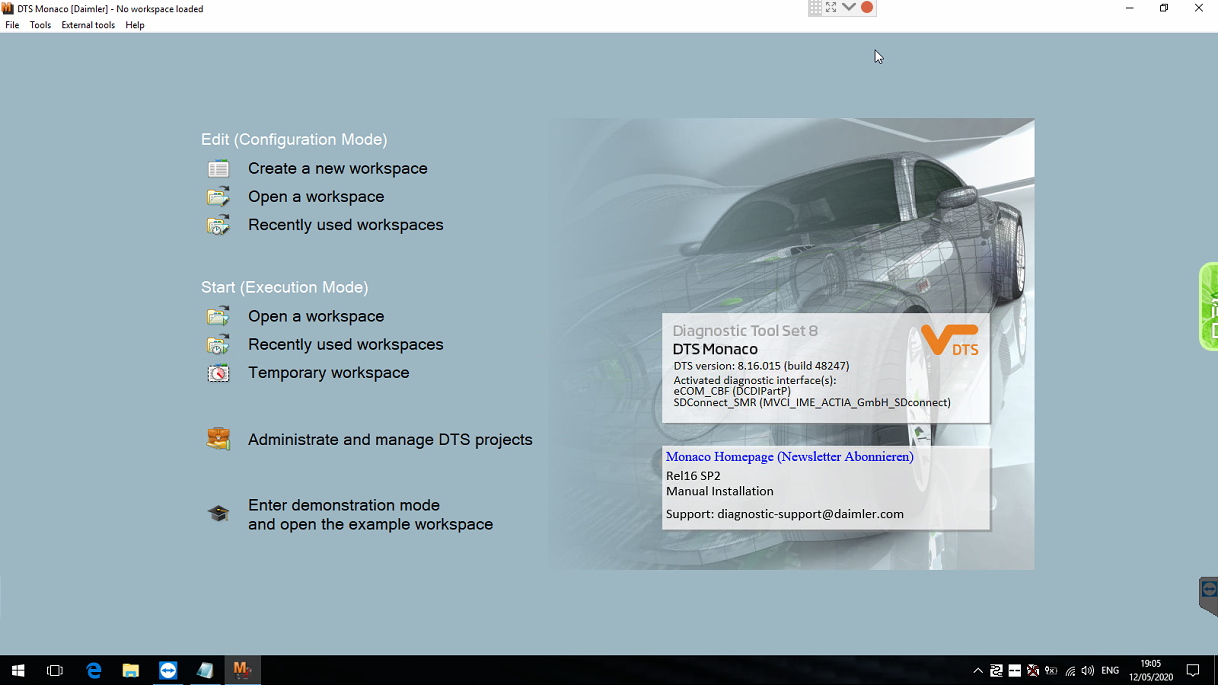Open the File menu

[12, 25]
